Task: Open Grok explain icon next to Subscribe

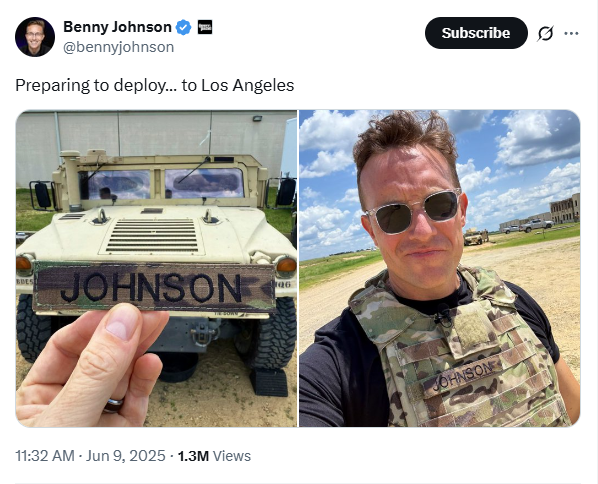Action: tap(545, 33)
